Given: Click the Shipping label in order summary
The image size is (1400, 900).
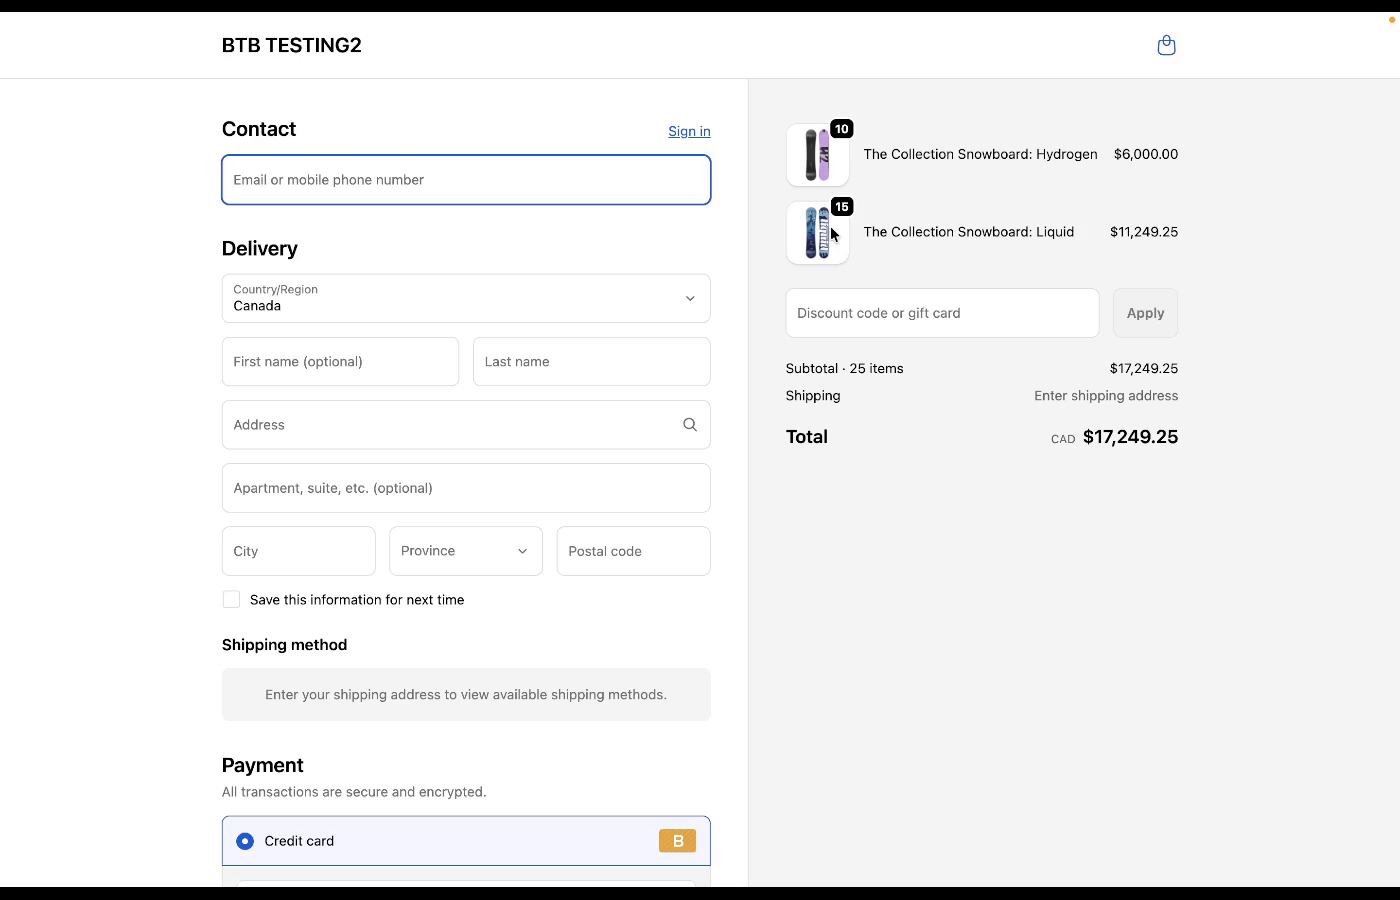Looking at the screenshot, I should (813, 396).
